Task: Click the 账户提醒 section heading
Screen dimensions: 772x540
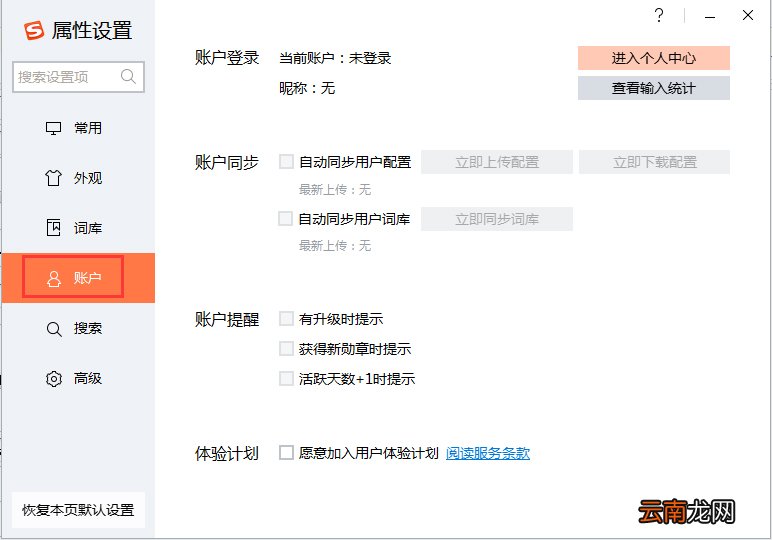Action: [x=227, y=319]
